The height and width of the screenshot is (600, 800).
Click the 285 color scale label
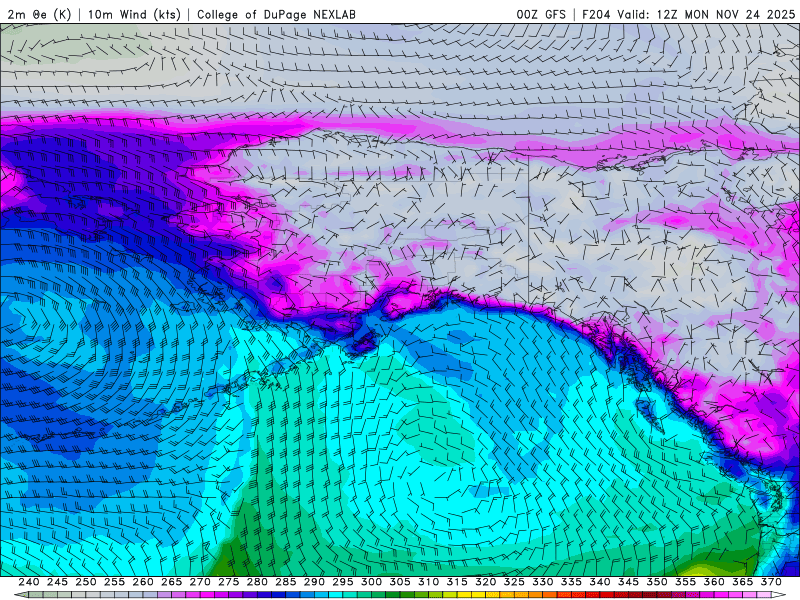point(286,582)
